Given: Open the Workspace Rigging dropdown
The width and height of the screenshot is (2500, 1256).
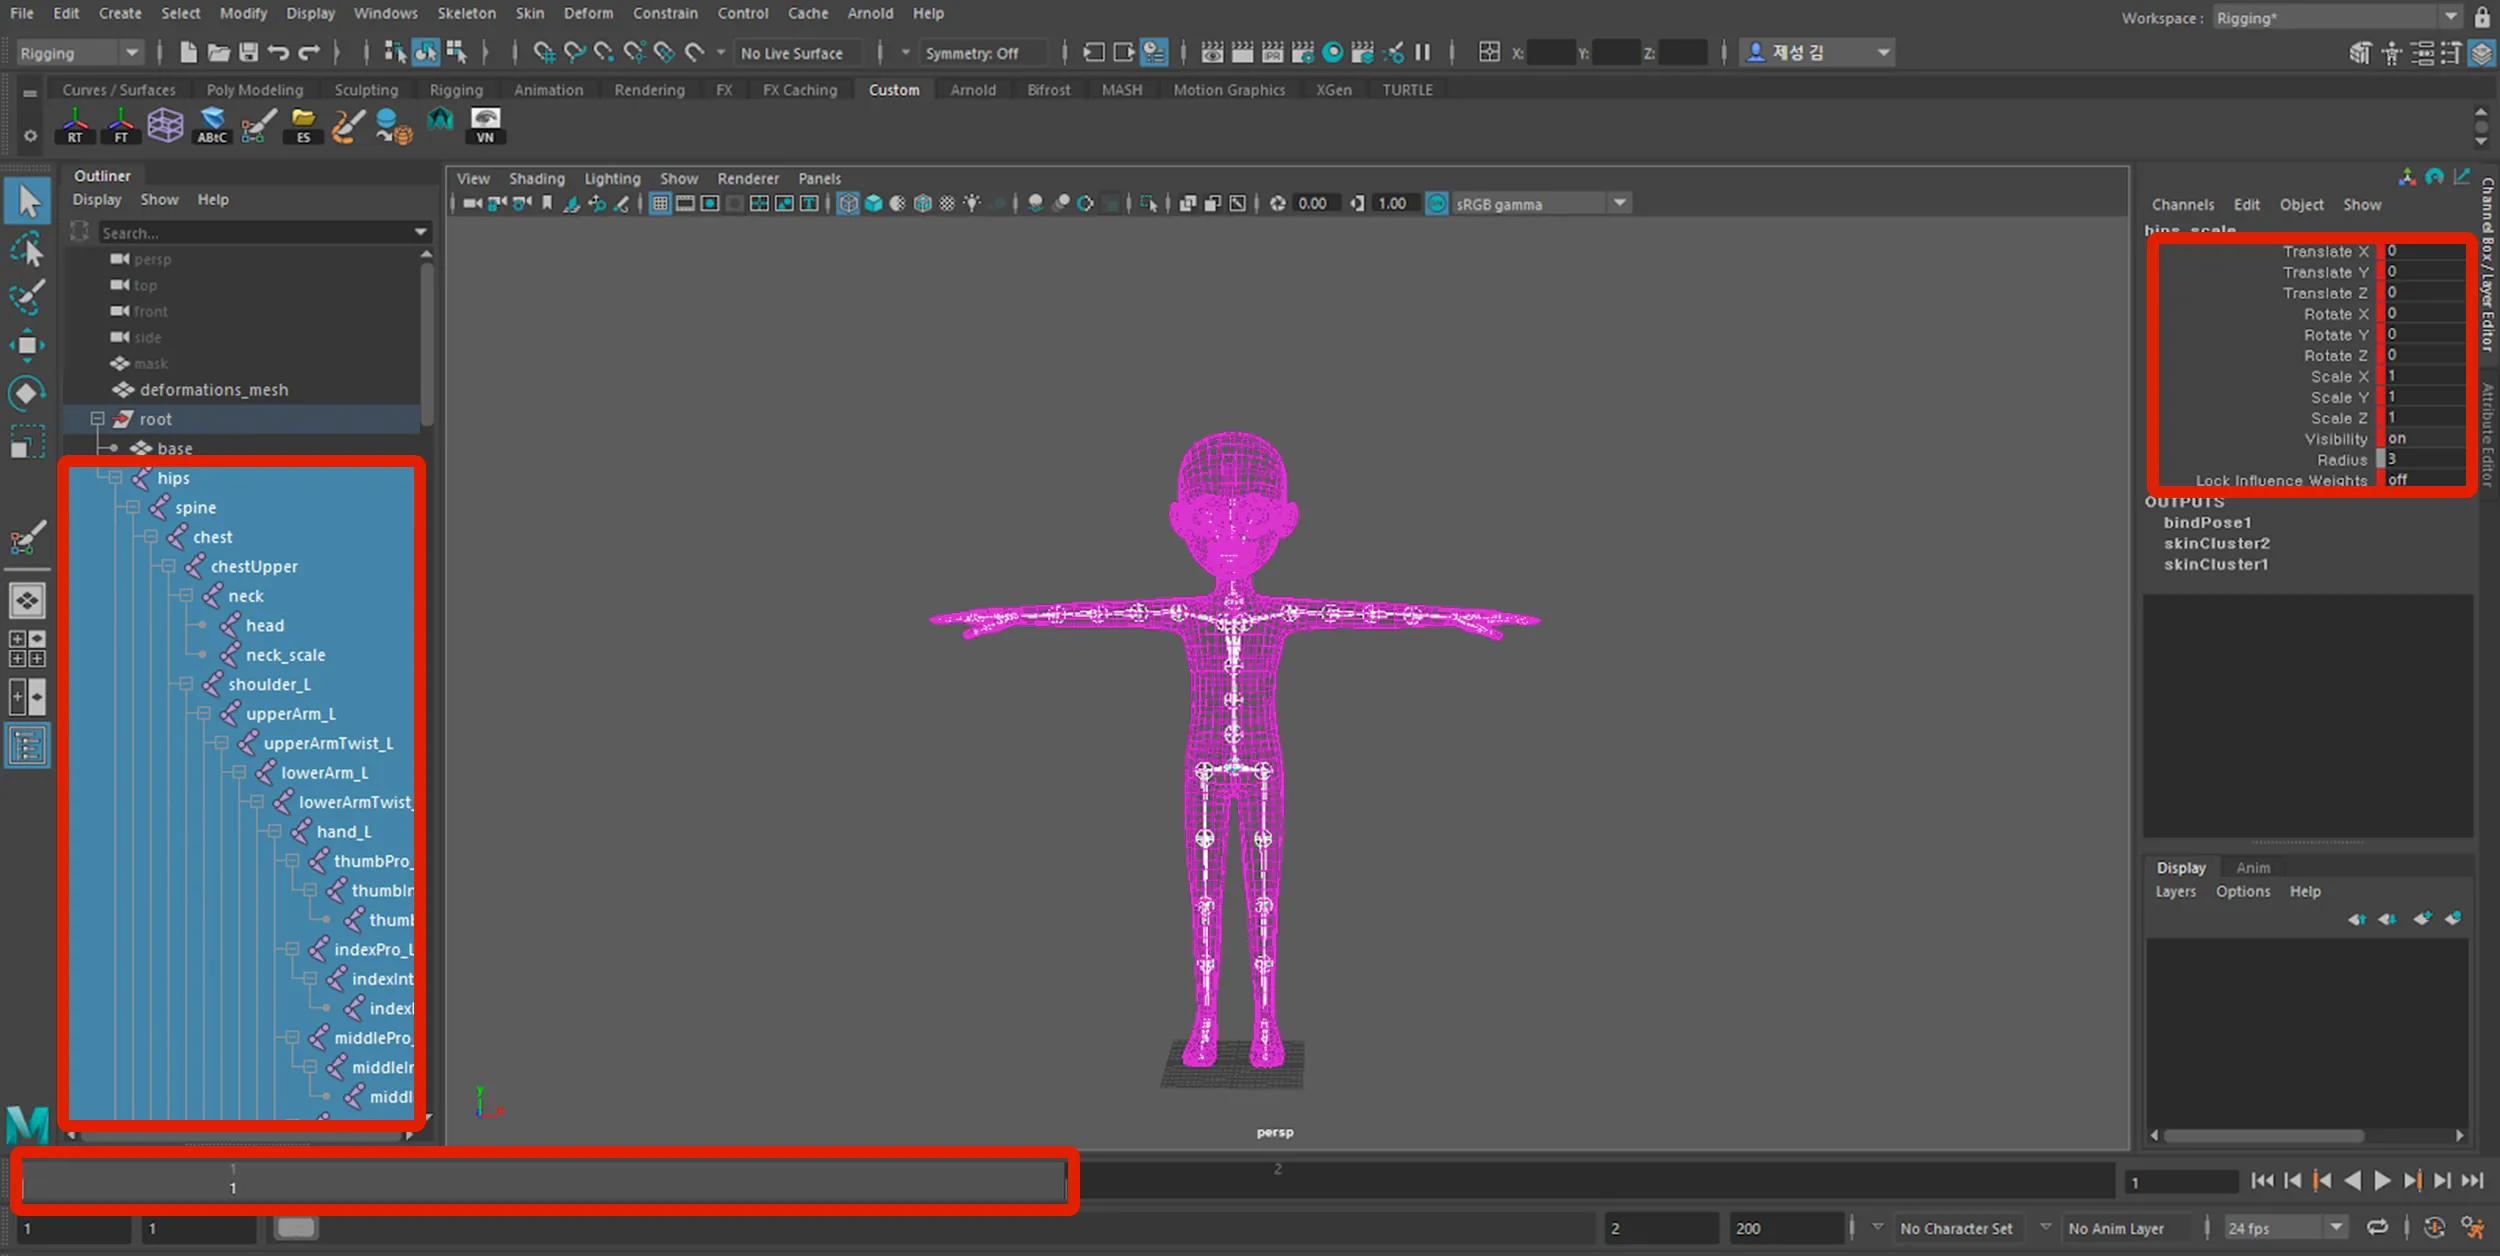Looking at the screenshot, I should [2337, 17].
